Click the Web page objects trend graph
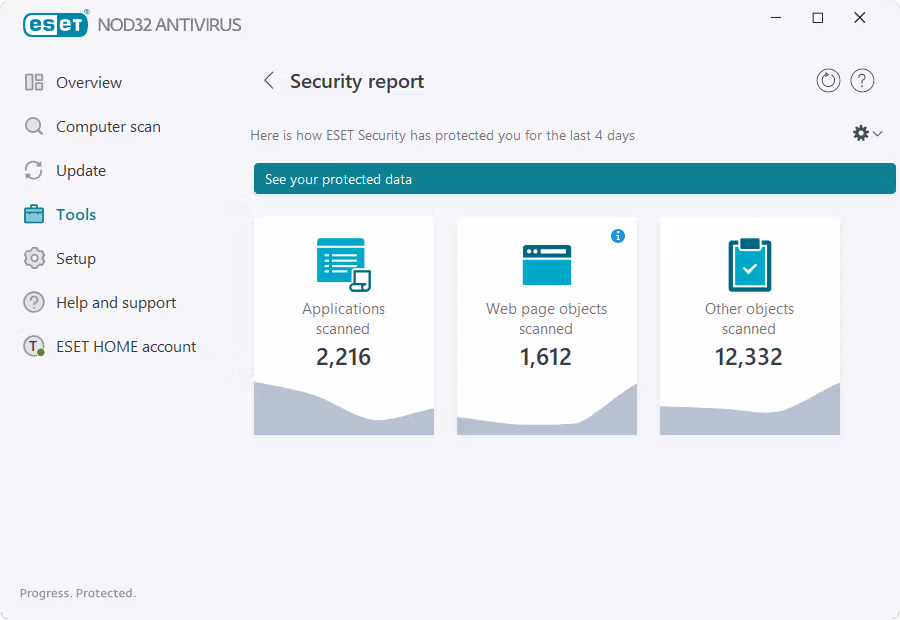This screenshot has width=900, height=620. [x=547, y=409]
